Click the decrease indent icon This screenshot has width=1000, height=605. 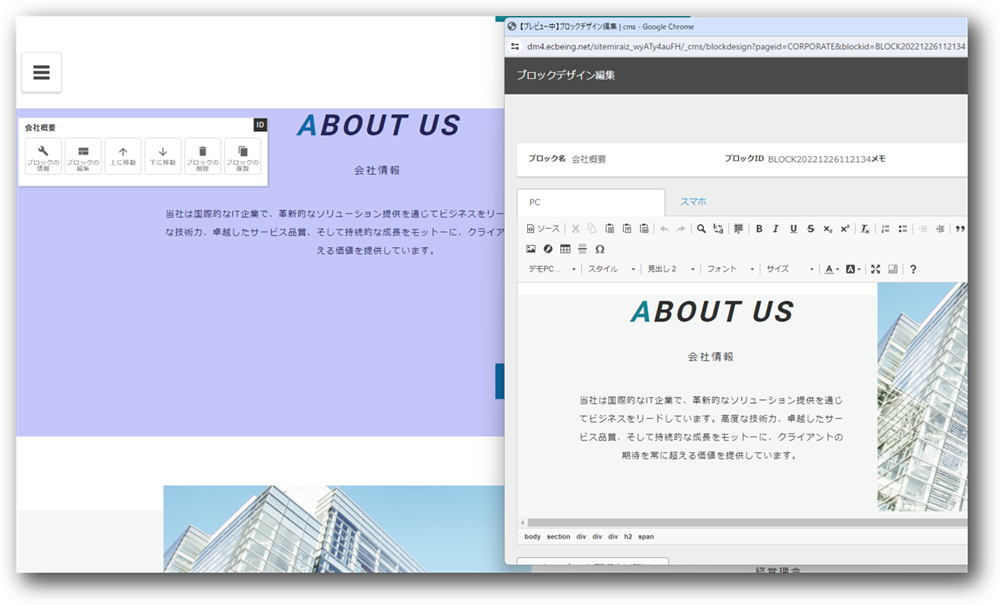point(922,229)
